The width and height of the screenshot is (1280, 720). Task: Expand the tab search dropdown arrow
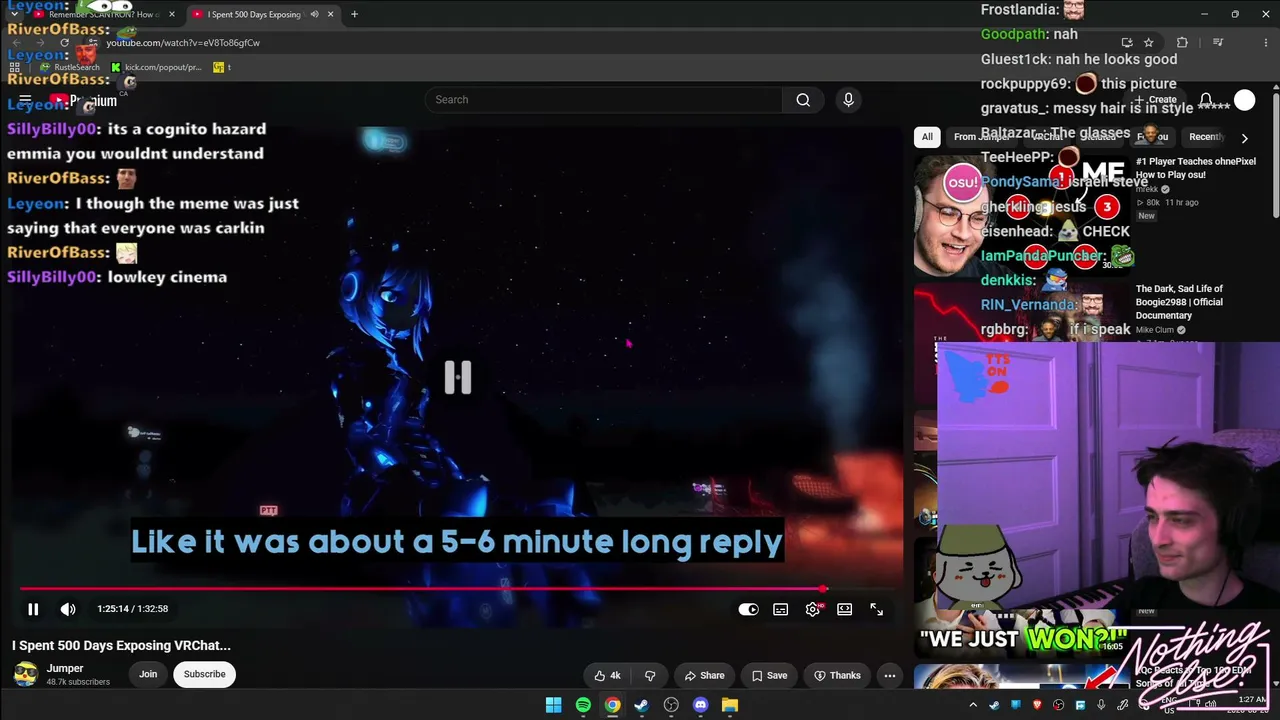point(14,15)
